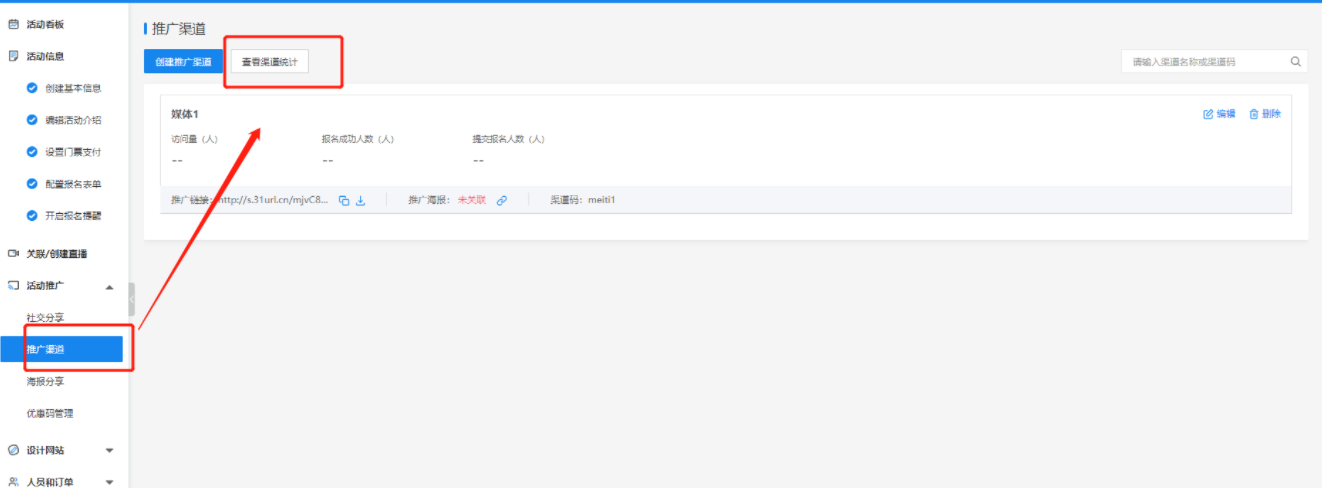Image resolution: width=1322 pixels, height=488 pixels.
Task: Download the promotion link QR via download icon
Action: [361, 200]
